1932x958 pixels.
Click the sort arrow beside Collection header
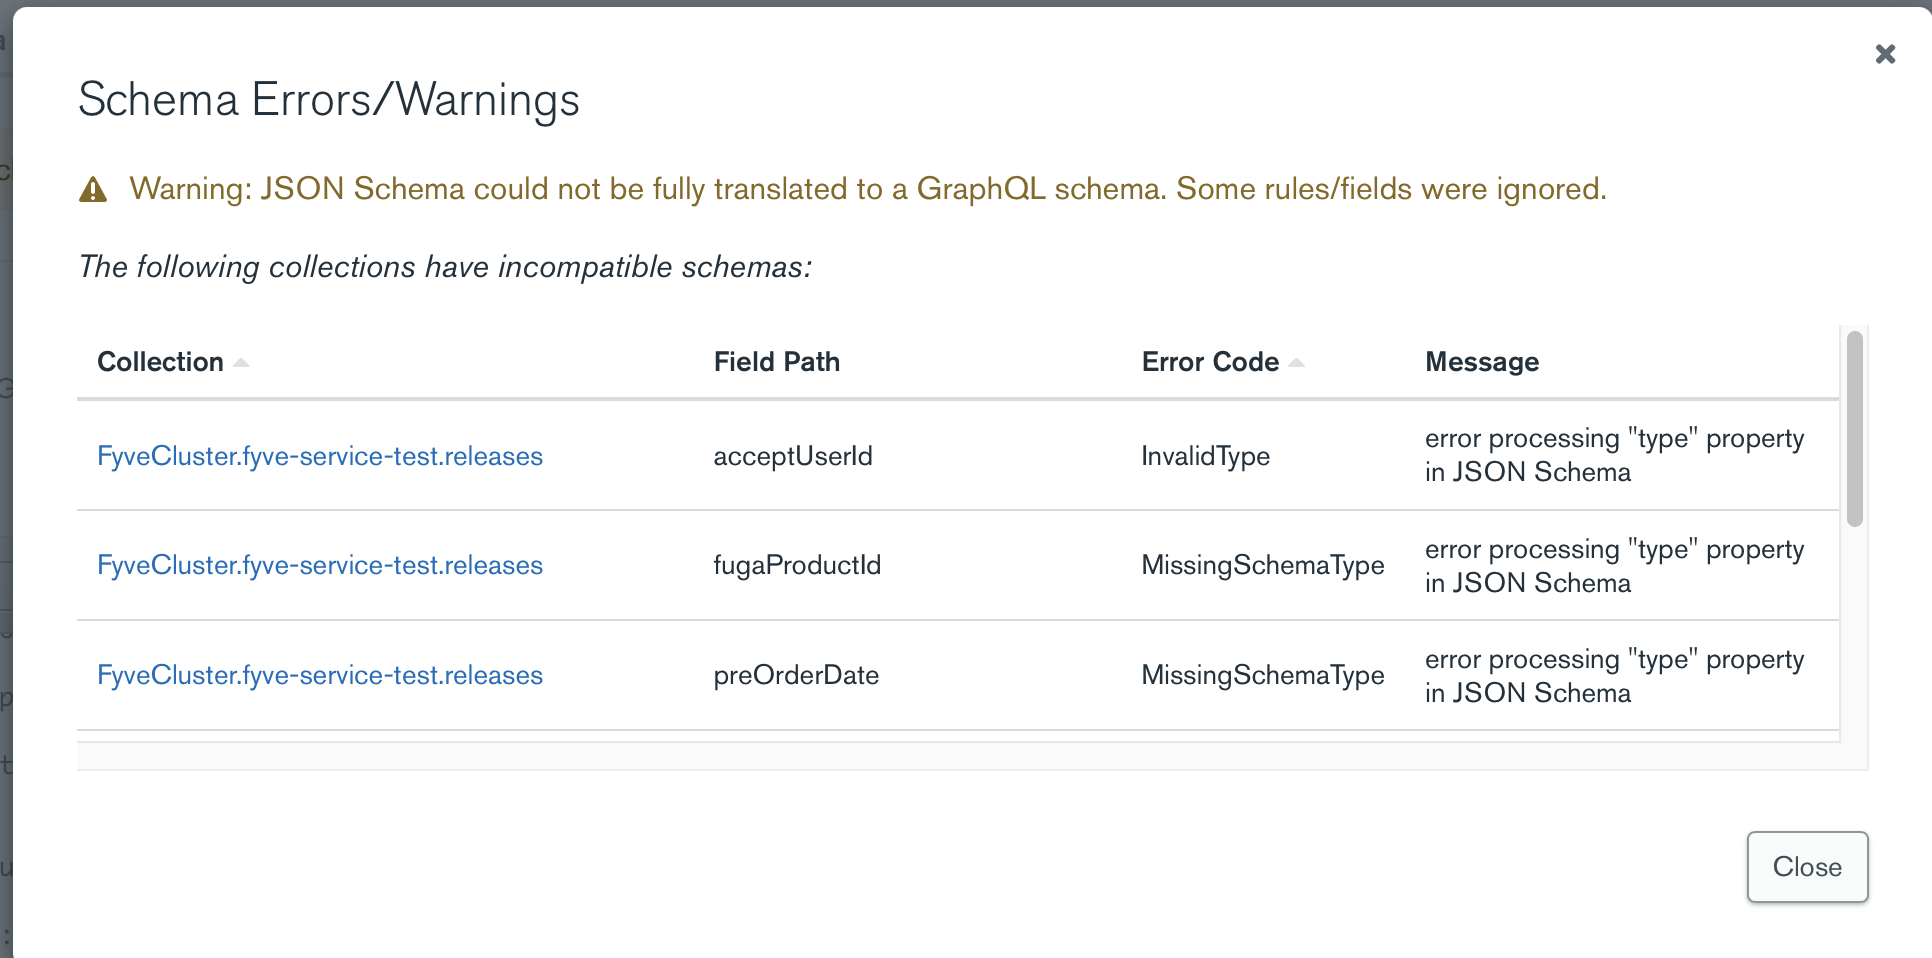(x=241, y=363)
